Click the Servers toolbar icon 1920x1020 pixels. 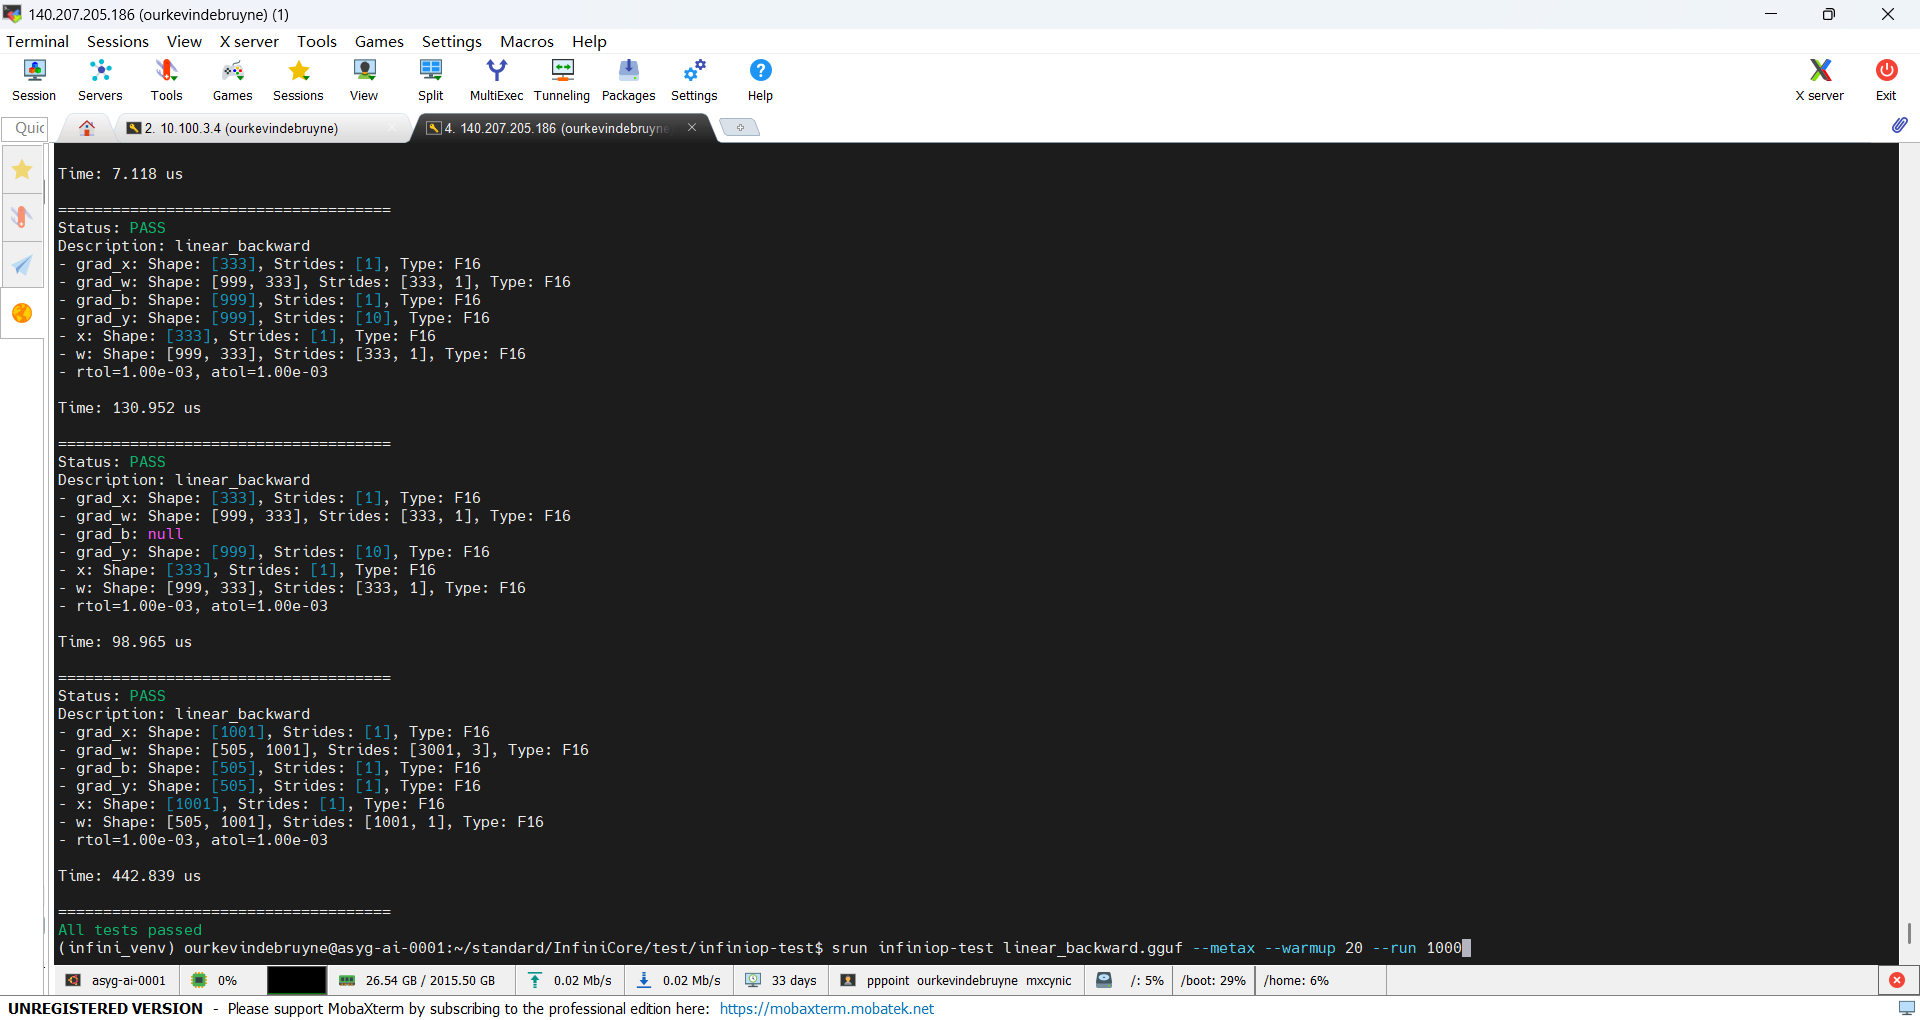[x=100, y=80]
